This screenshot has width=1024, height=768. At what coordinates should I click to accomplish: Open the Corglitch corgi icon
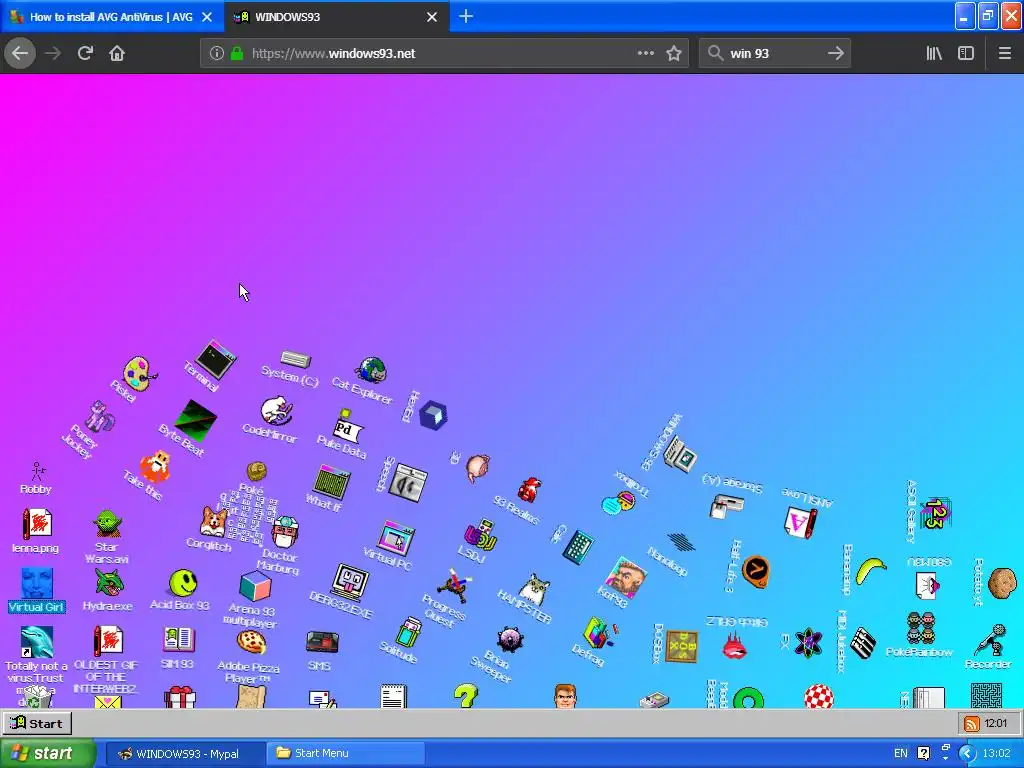[x=214, y=522]
